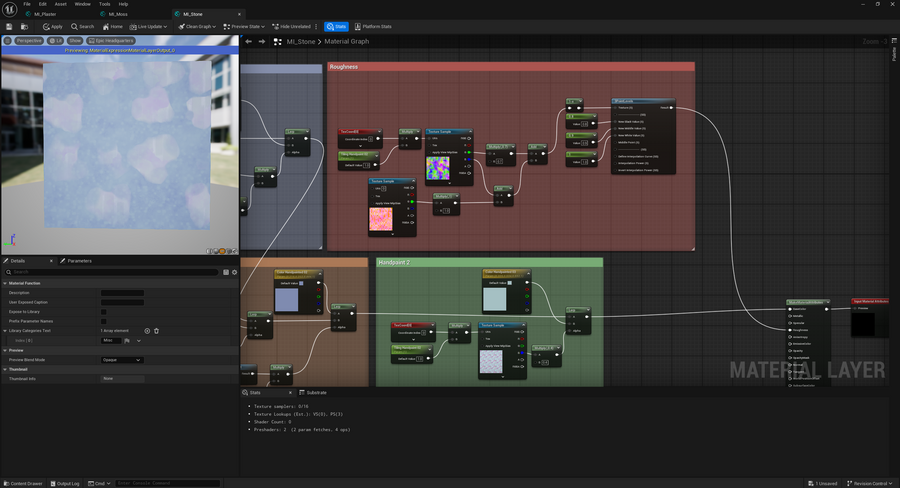Switch to the ML_Moss tab
Image resolution: width=900 pixels, height=488 pixels.
(x=118, y=14)
